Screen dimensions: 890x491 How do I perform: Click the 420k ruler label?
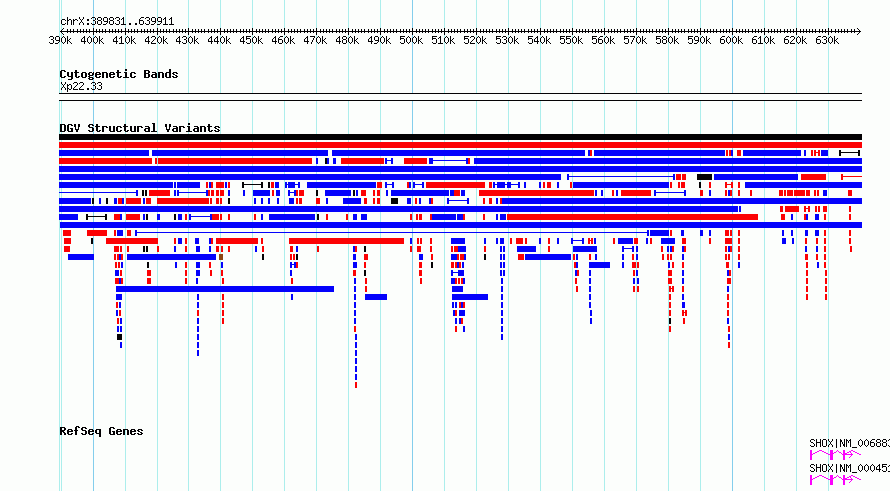pyautogui.click(x=156, y=41)
